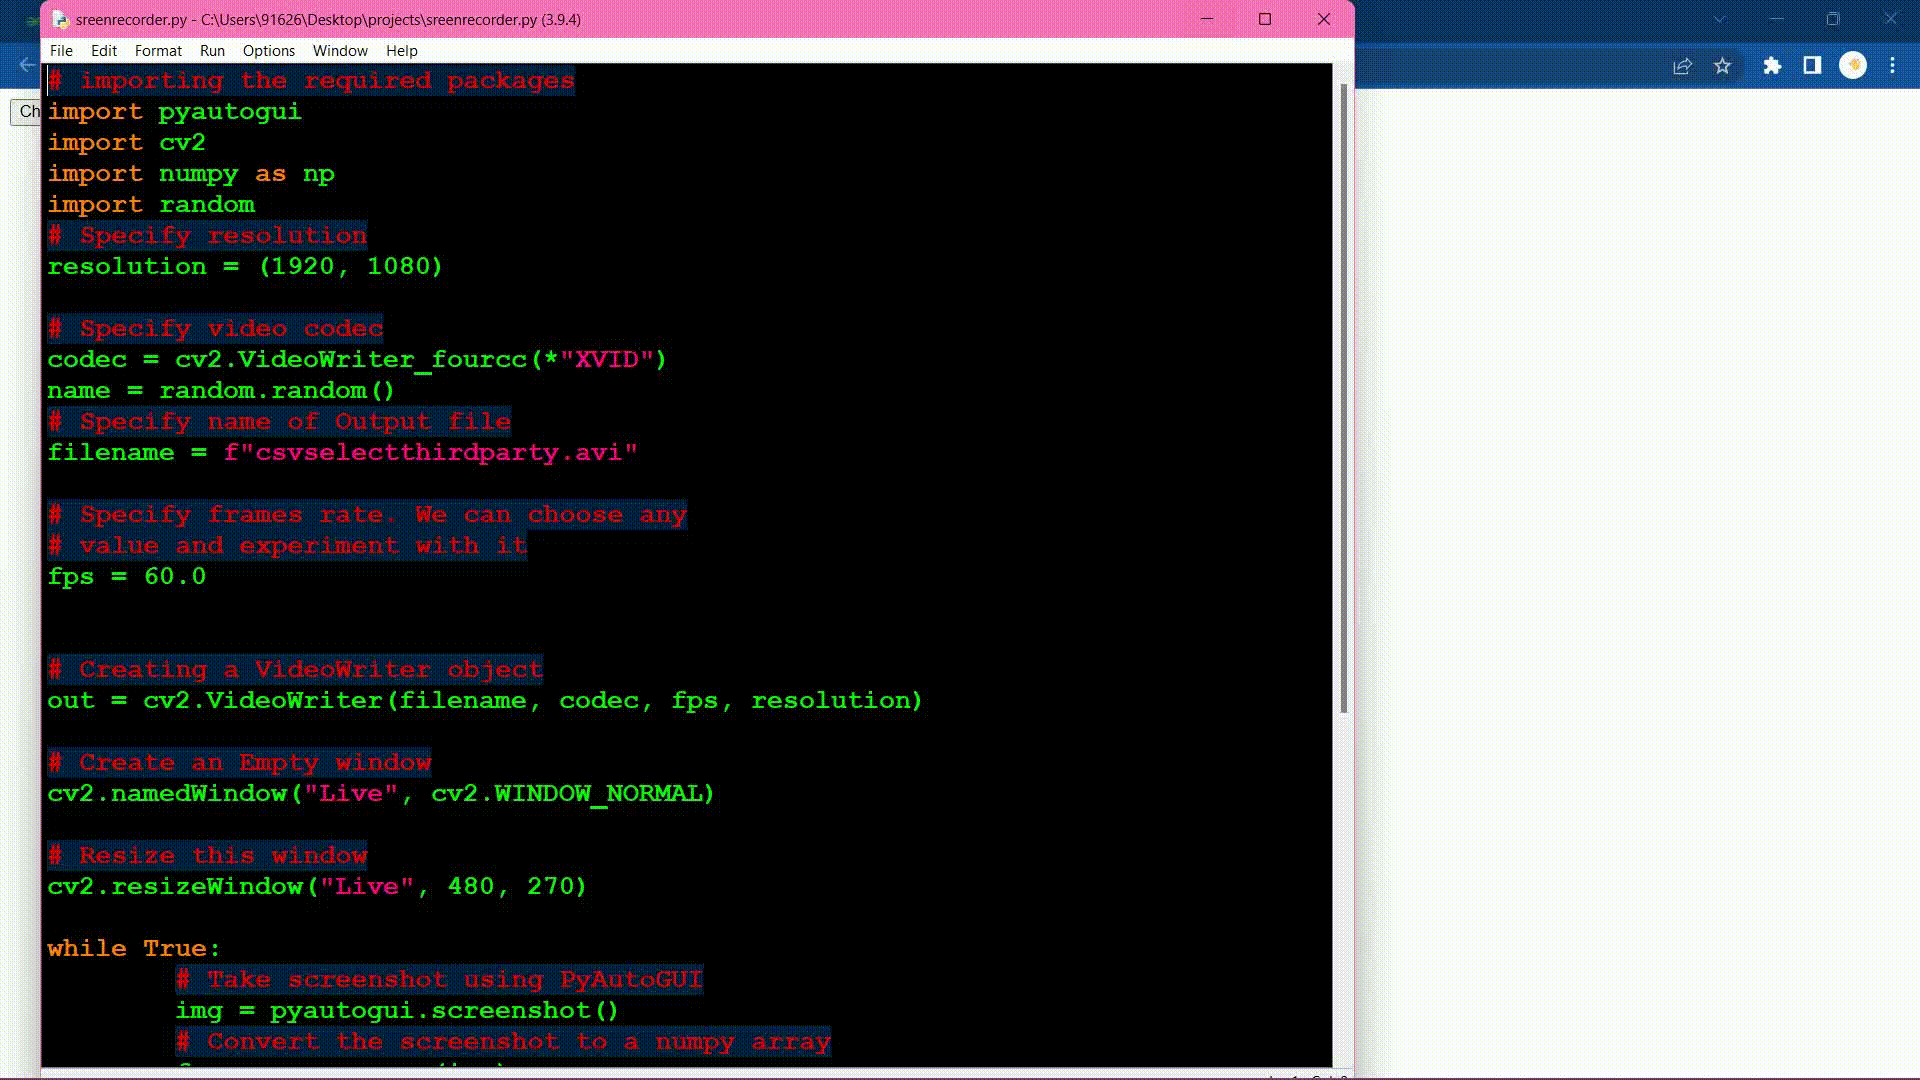Bookmark the page with the star icon
The image size is (1920, 1080).
coord(1722,66)
